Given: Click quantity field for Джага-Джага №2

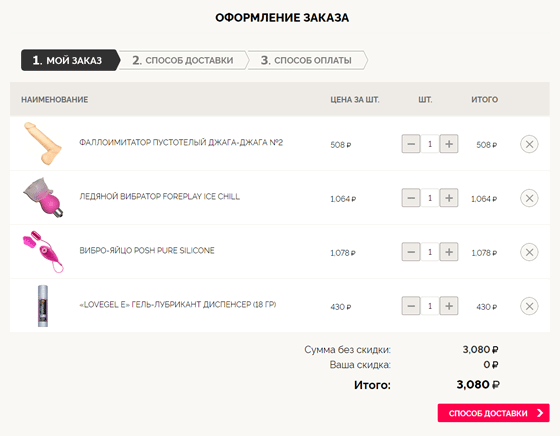Looking at the screenshot, I should pyautogui.click(x=430, y=144).
